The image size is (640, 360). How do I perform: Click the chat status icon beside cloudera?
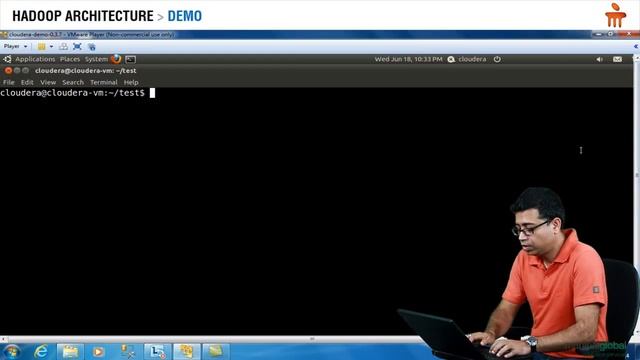(x=451, y=59)
